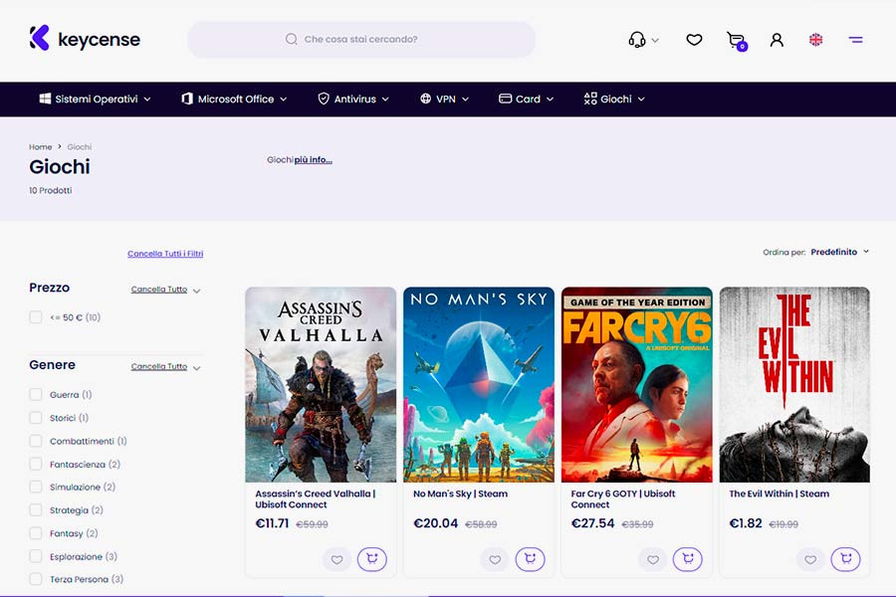
Task: Check the Guerra genre filter
Action: (x=36, y=395)
